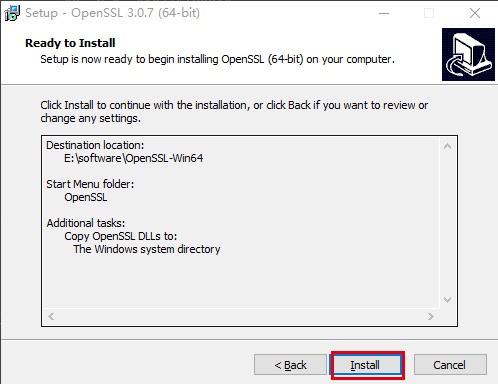Click 'The Windows system directory' line
Image resolution: width=498 pixels, height=384 pixels.
coord(147,249)
